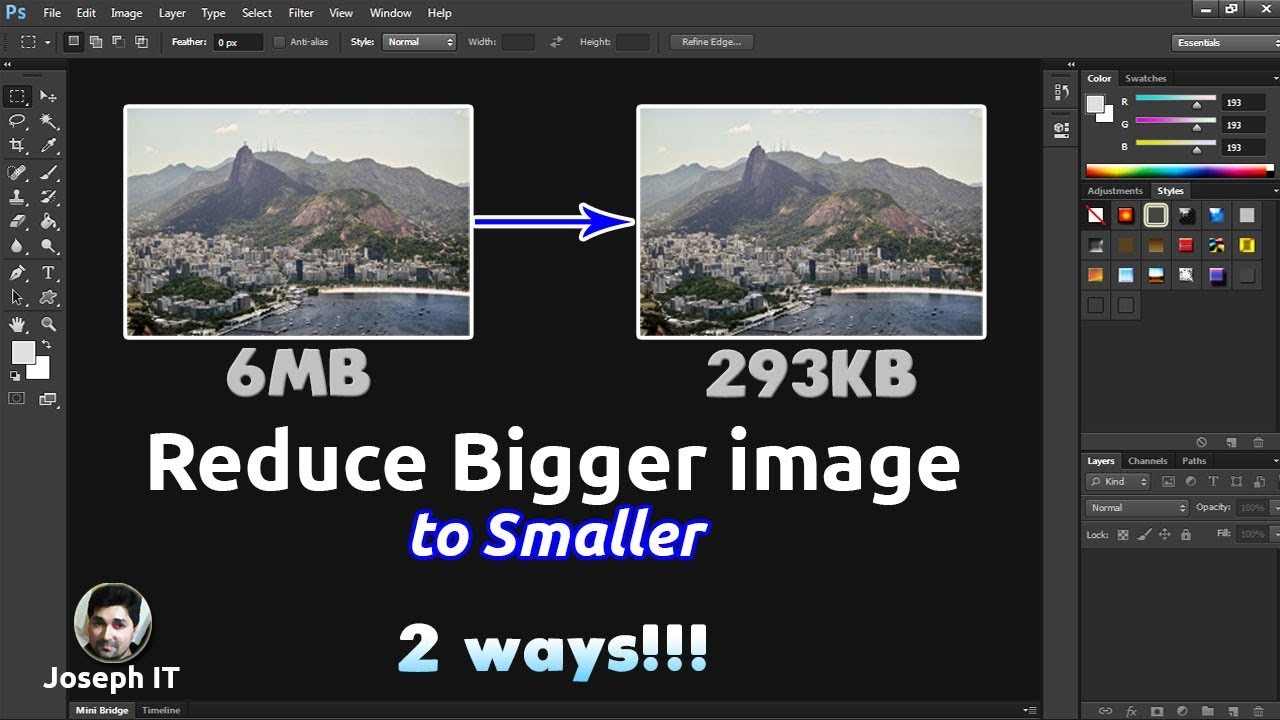Screen dimensions: 1280x720
Task: Select the Intersect with selection mode
Action: point(141,42)
